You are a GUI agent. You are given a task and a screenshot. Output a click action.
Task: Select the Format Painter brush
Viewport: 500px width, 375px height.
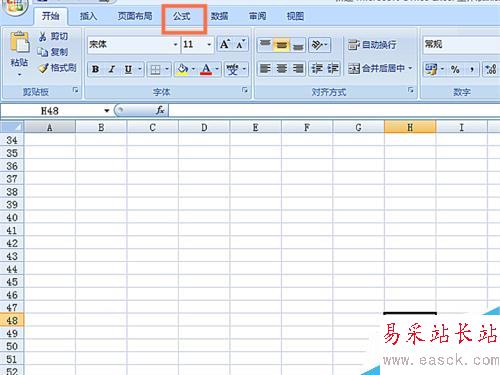[x=57, y=68]
